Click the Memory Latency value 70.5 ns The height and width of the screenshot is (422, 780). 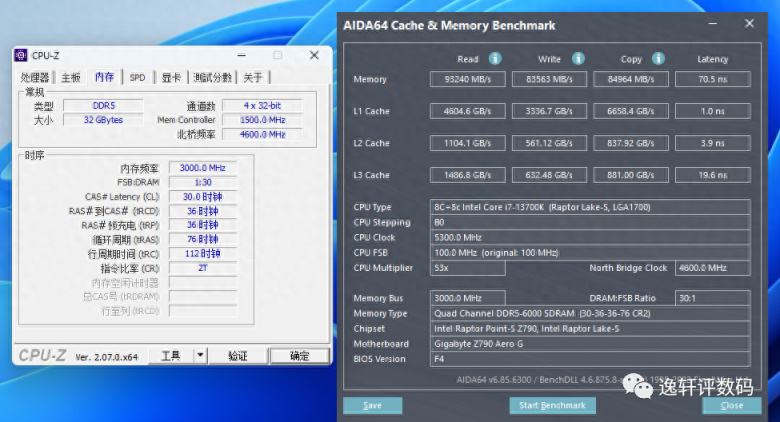(713, 79)
